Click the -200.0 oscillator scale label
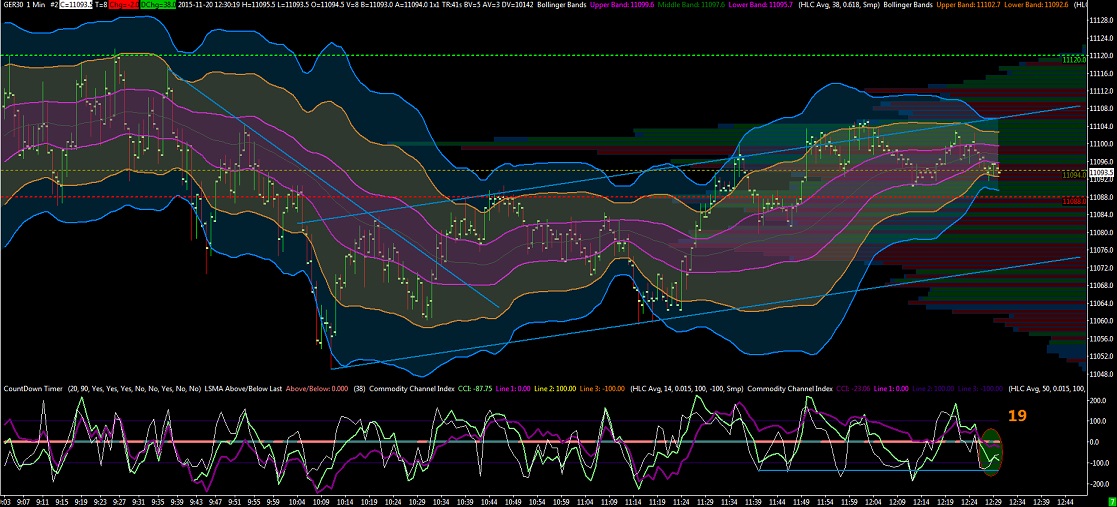Viewport: 1117px width, 507px height. 1101,484
